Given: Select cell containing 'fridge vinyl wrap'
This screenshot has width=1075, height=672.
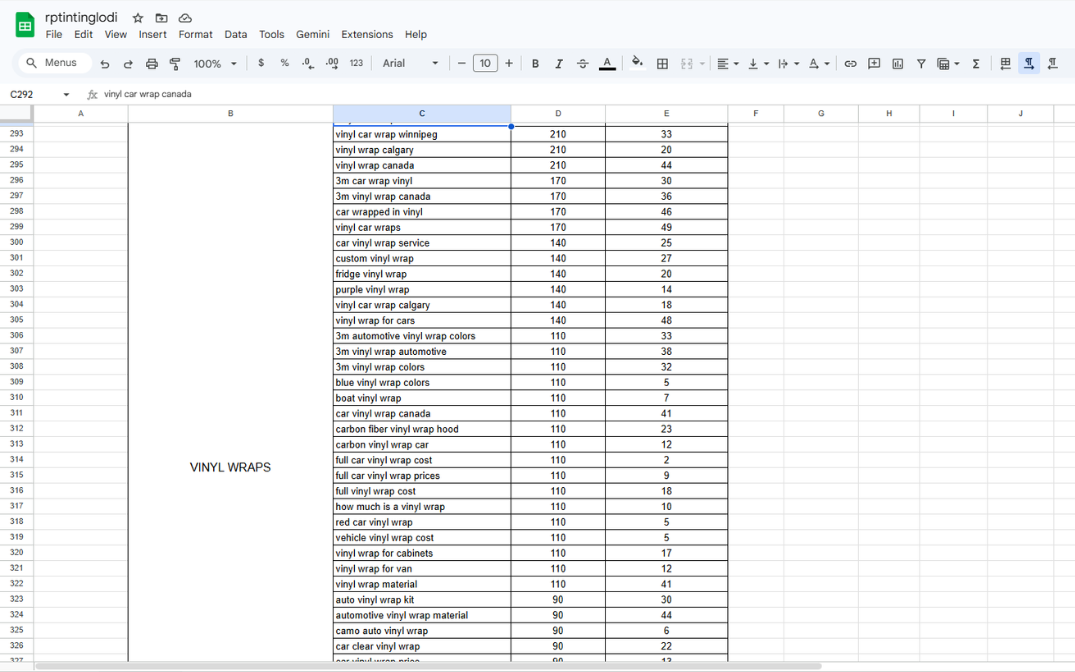Looking at the screenshot, I should [421, 274].
